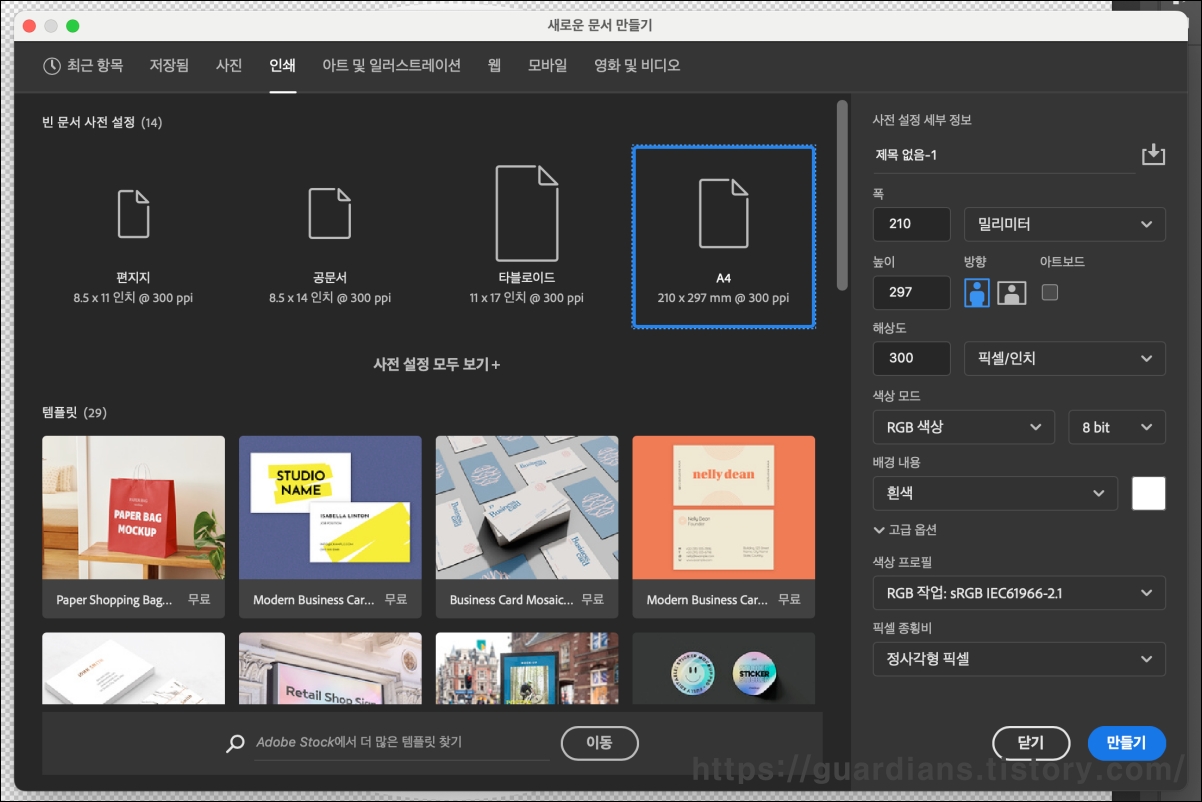Viewport: 1202px width, 802px height.
Task: Click the 만들기 button
Action: point(1126,743)
